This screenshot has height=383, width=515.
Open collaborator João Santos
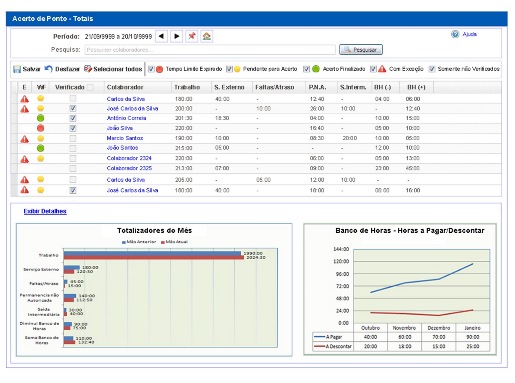point(122,148)
